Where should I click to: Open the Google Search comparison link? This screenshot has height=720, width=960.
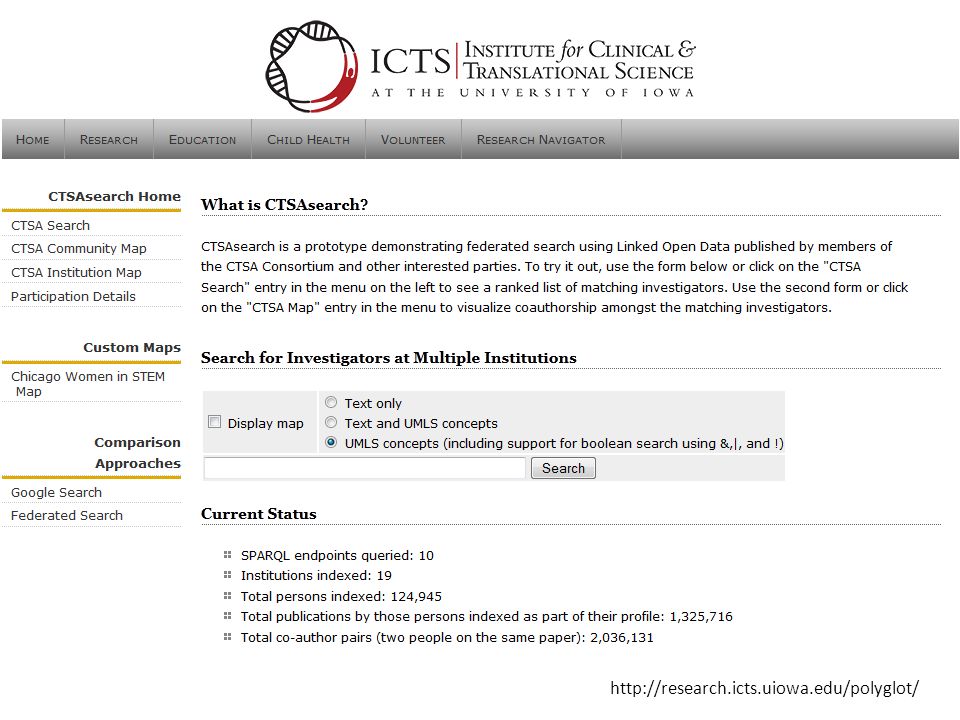coord(56,492)
